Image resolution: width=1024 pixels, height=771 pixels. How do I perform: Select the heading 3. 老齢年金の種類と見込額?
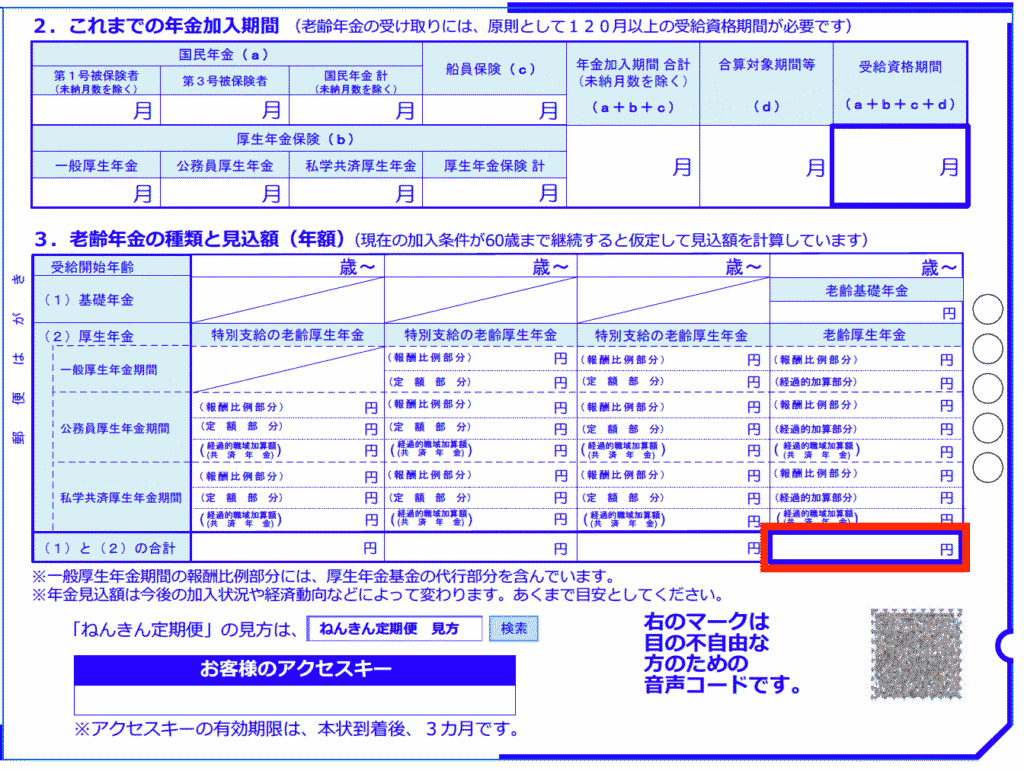click(x=189, y=239)
